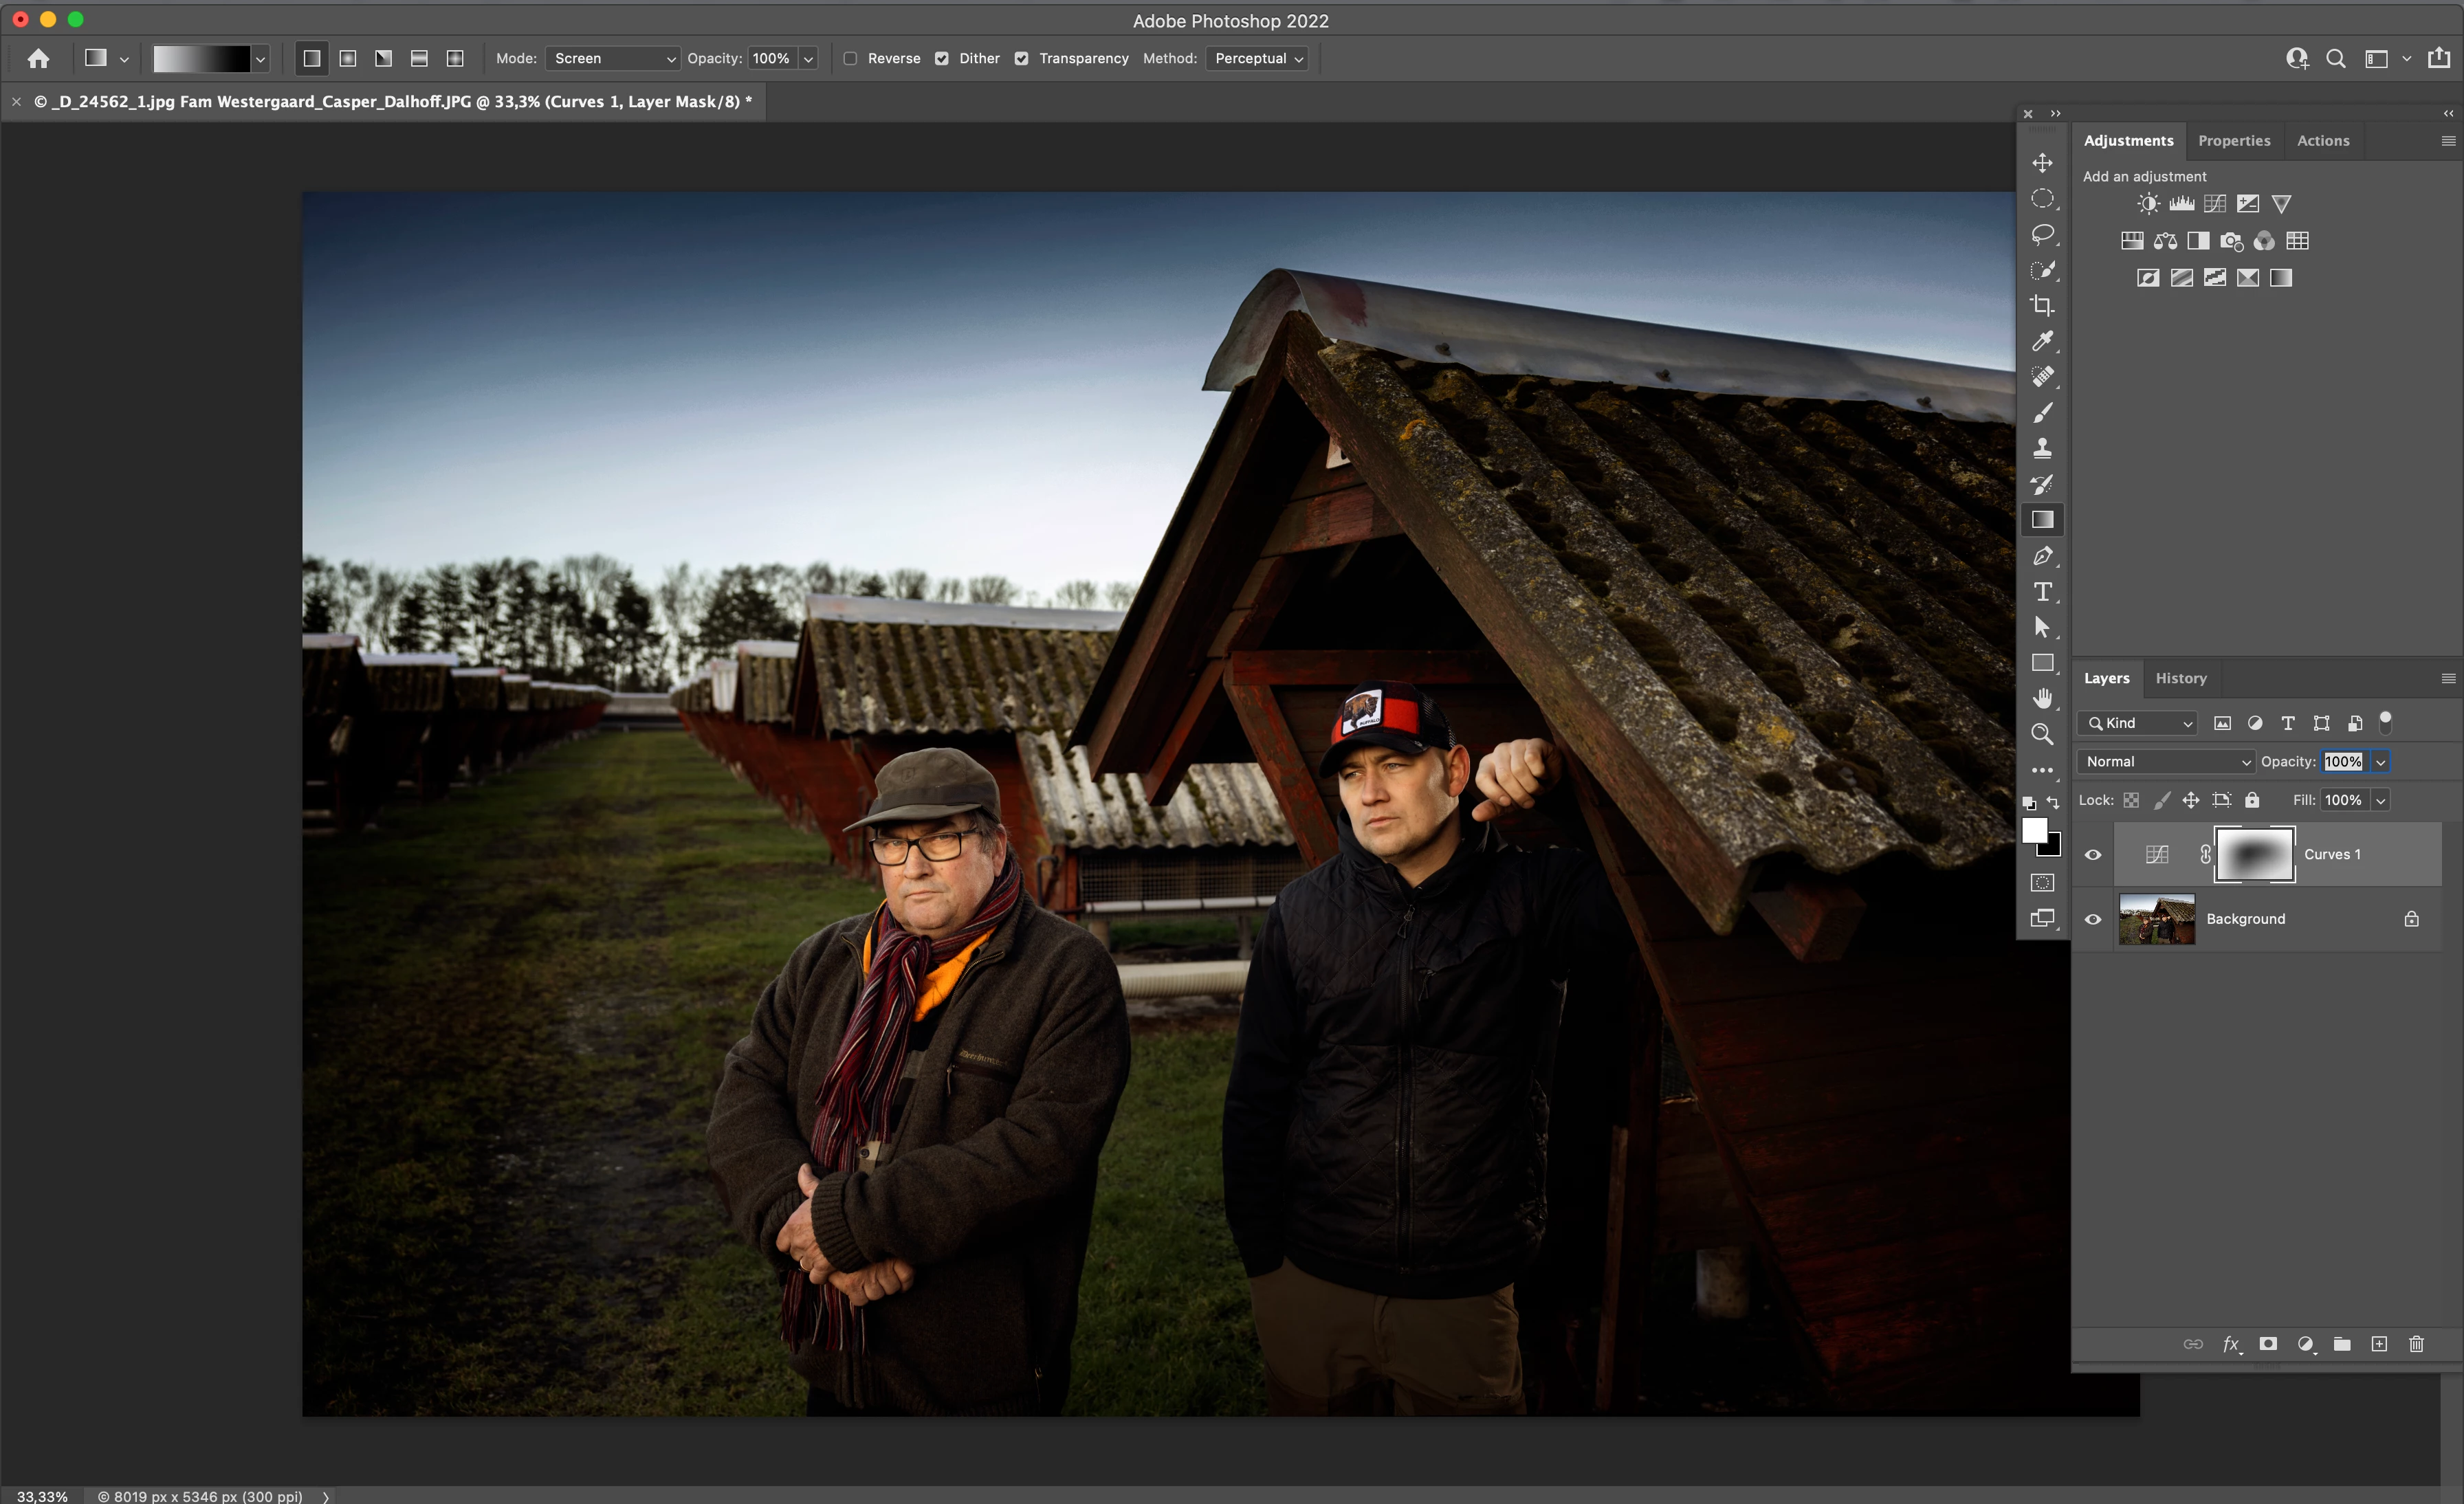Click the delete layer trash icon
This screenshot has width=2464, height=1504.
click(x=2416, y=1344)
